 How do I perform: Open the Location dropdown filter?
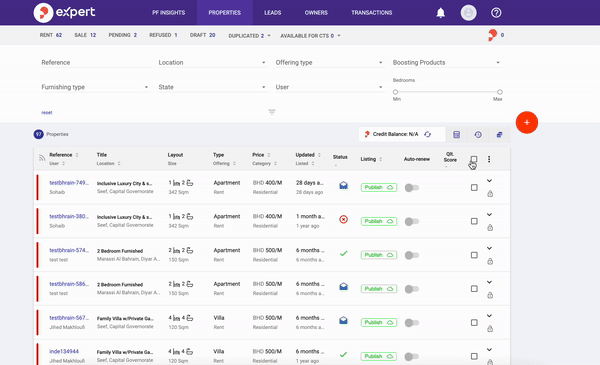pyautogui.click(x=212, y=62)
